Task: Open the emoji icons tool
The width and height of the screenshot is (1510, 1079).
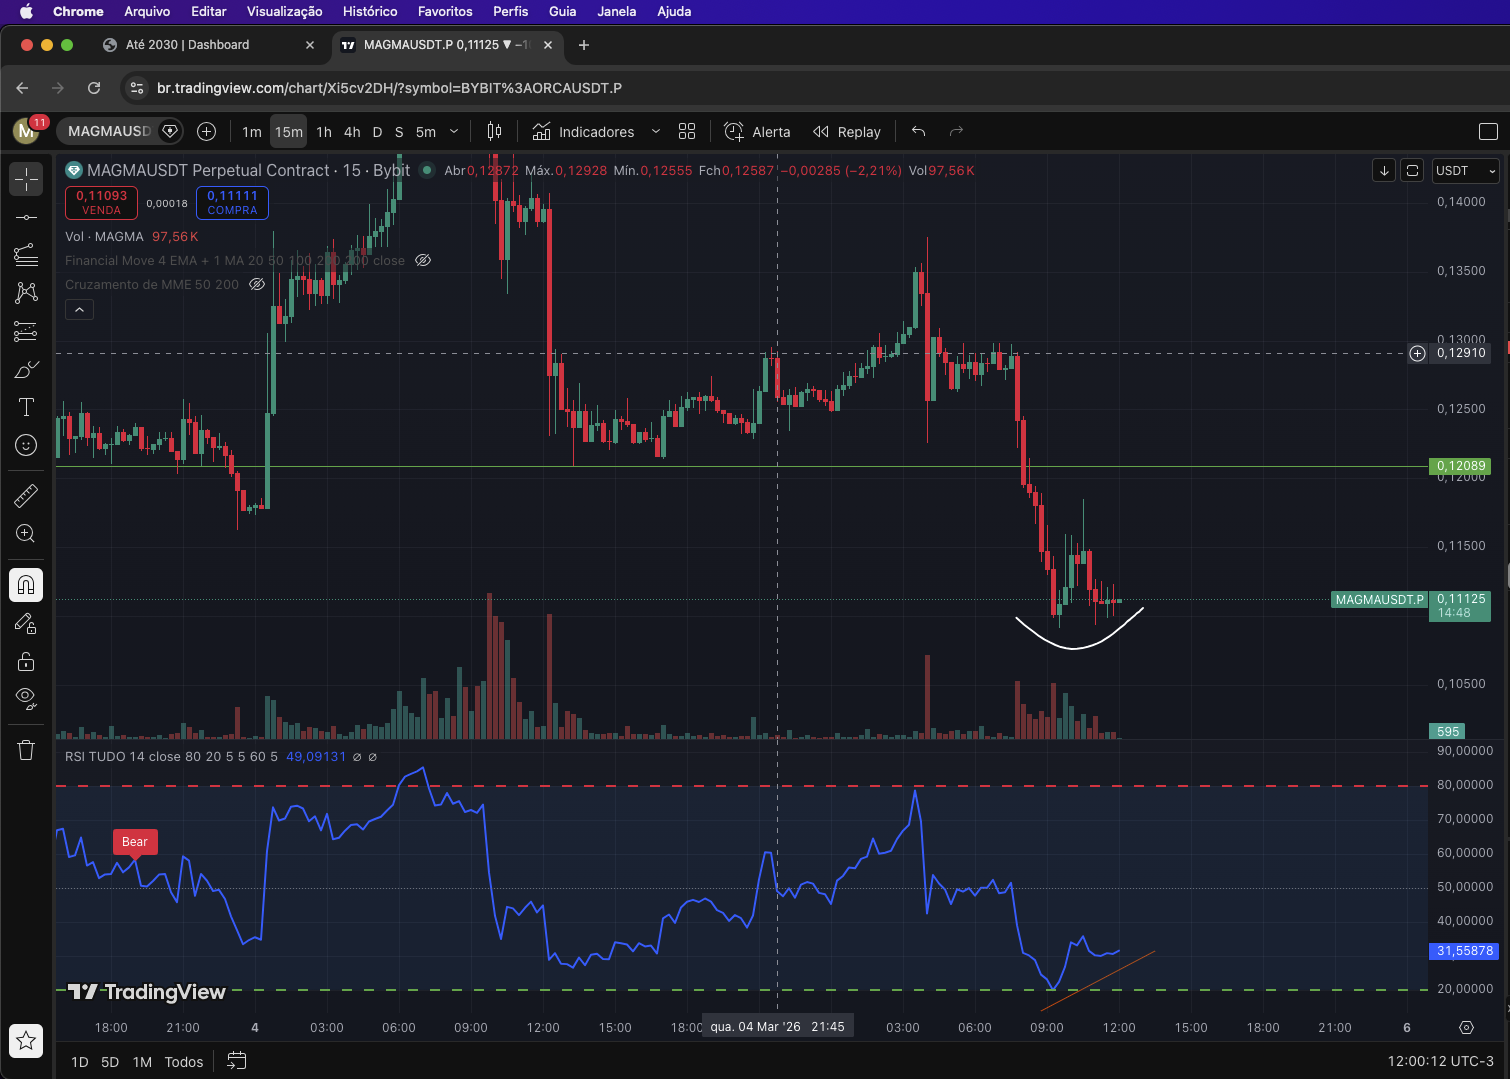Action: click(x=26, y=445)
